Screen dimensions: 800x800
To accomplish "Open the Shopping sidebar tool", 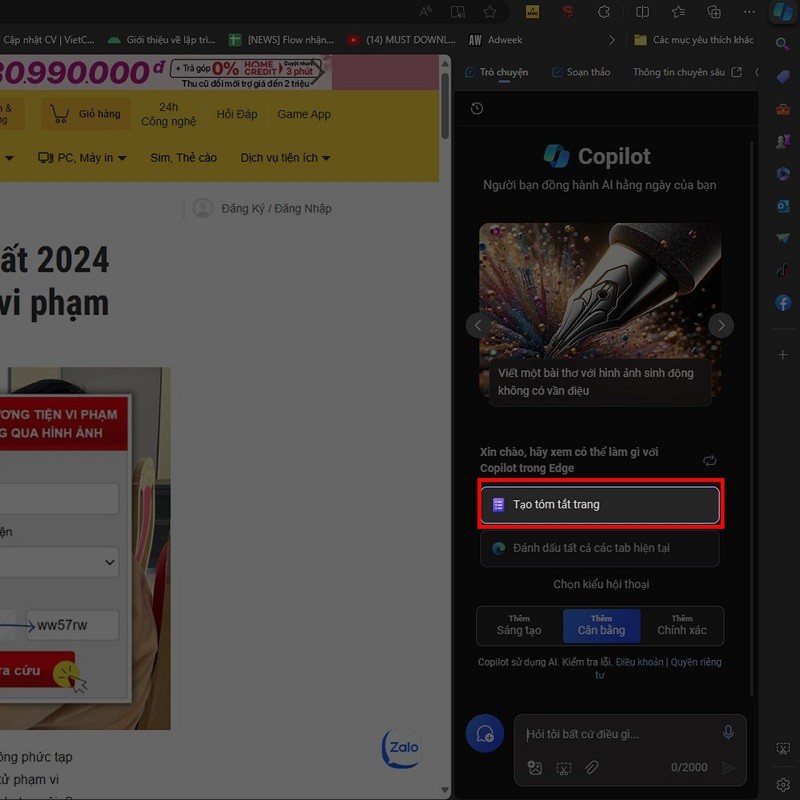I will point(783,76).
